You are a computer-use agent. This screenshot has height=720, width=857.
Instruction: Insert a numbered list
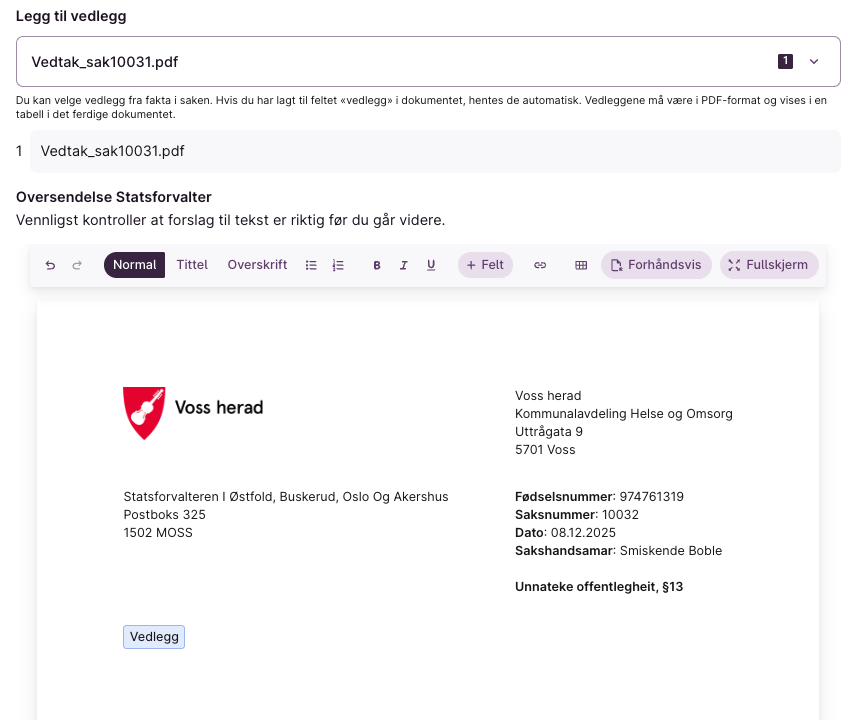(x=338, y=265)
